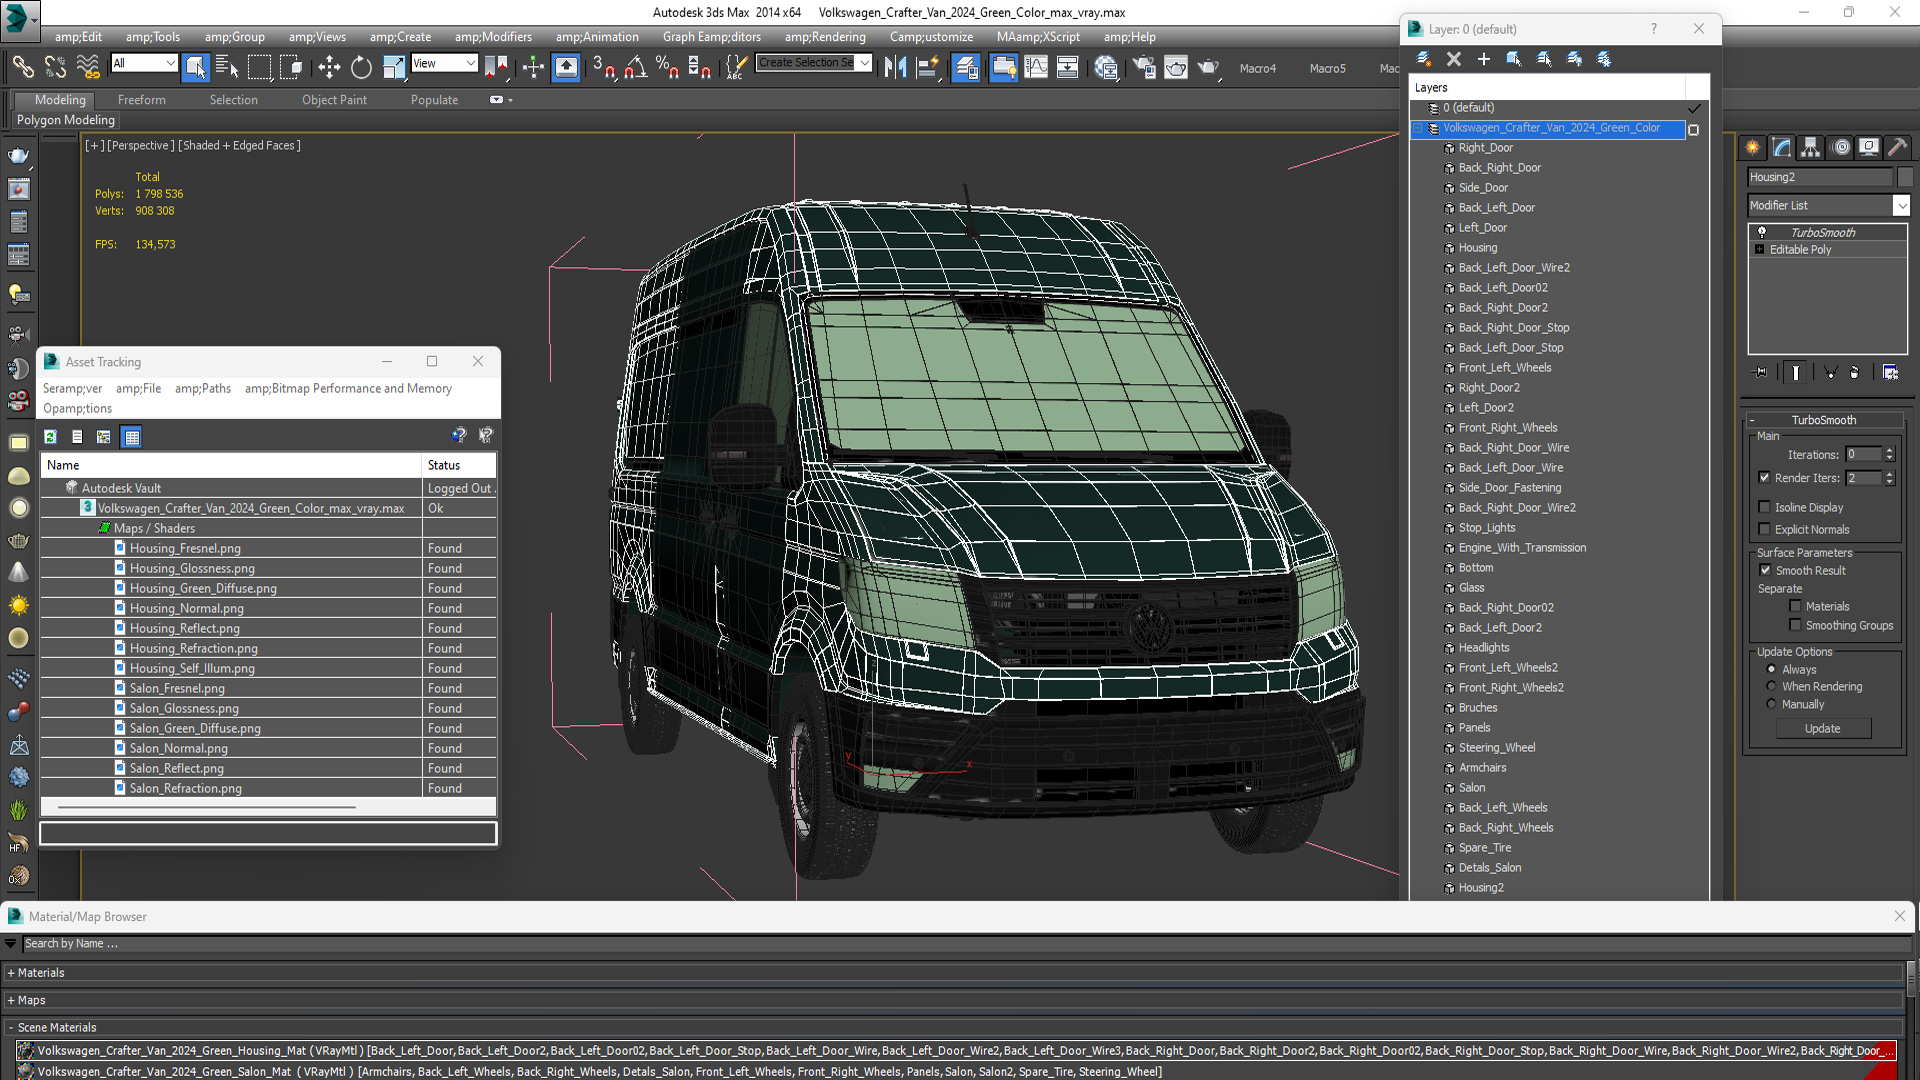Open the Create command panel tab

pyautogui.click(x=1753, y=147)
